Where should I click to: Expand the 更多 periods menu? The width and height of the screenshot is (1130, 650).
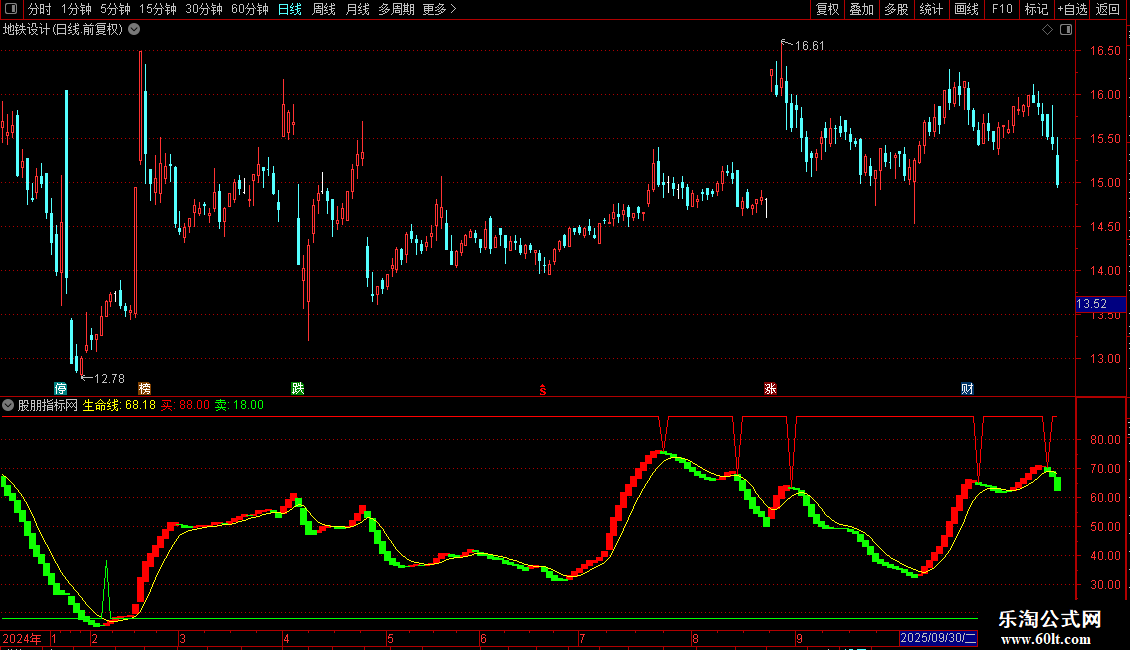[x=439, y=9]
